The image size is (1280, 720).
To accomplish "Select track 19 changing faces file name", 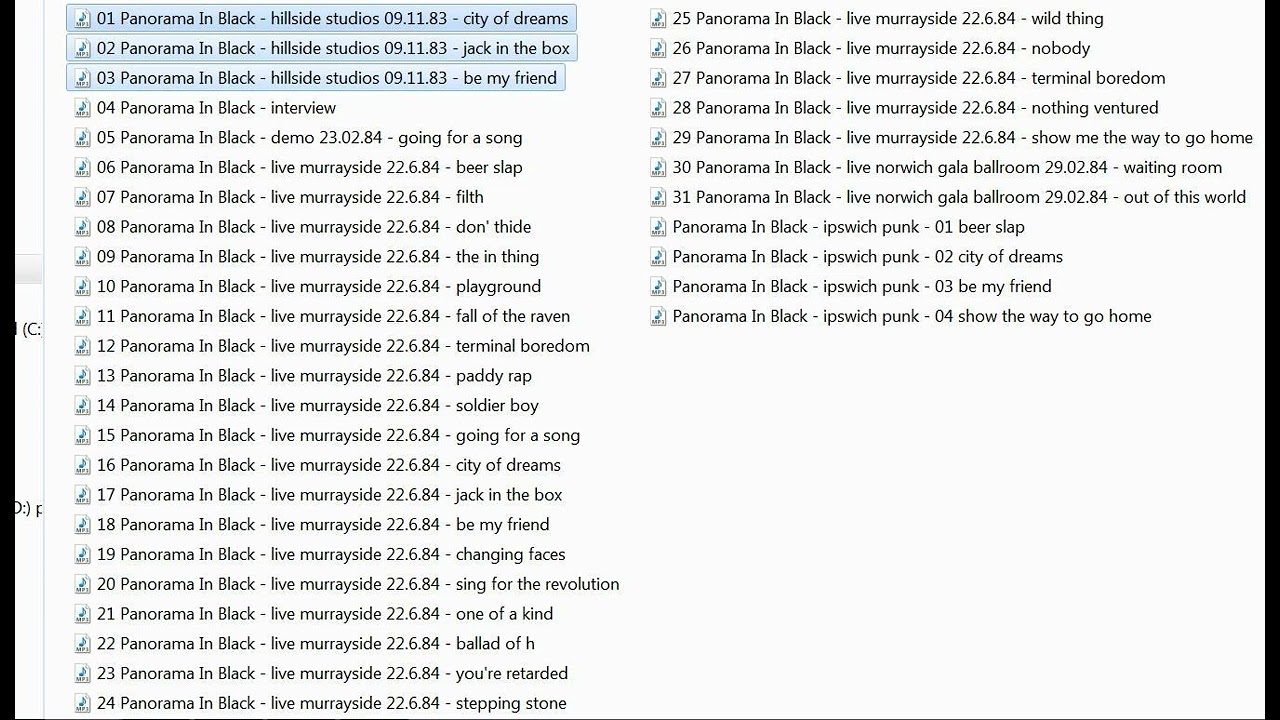I will [x=331, y=554].
